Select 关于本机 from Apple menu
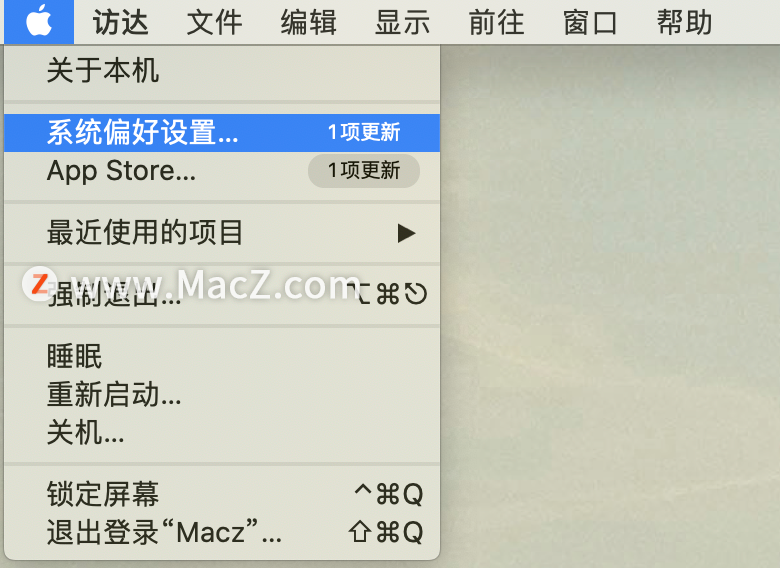 pyautogui.click(x=222, y=71)
